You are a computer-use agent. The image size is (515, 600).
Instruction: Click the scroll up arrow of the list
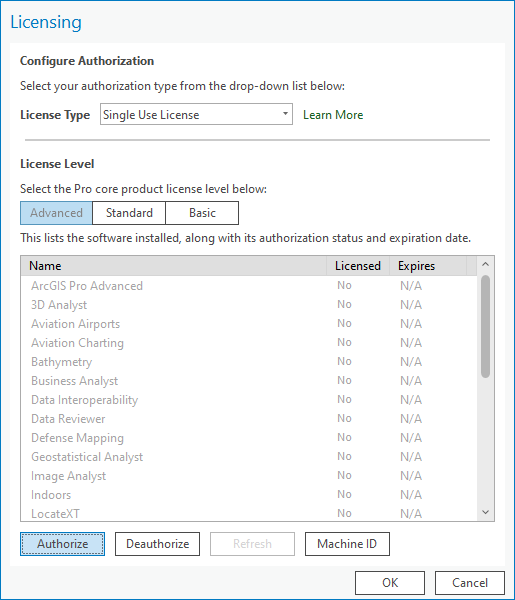[486, 264]
